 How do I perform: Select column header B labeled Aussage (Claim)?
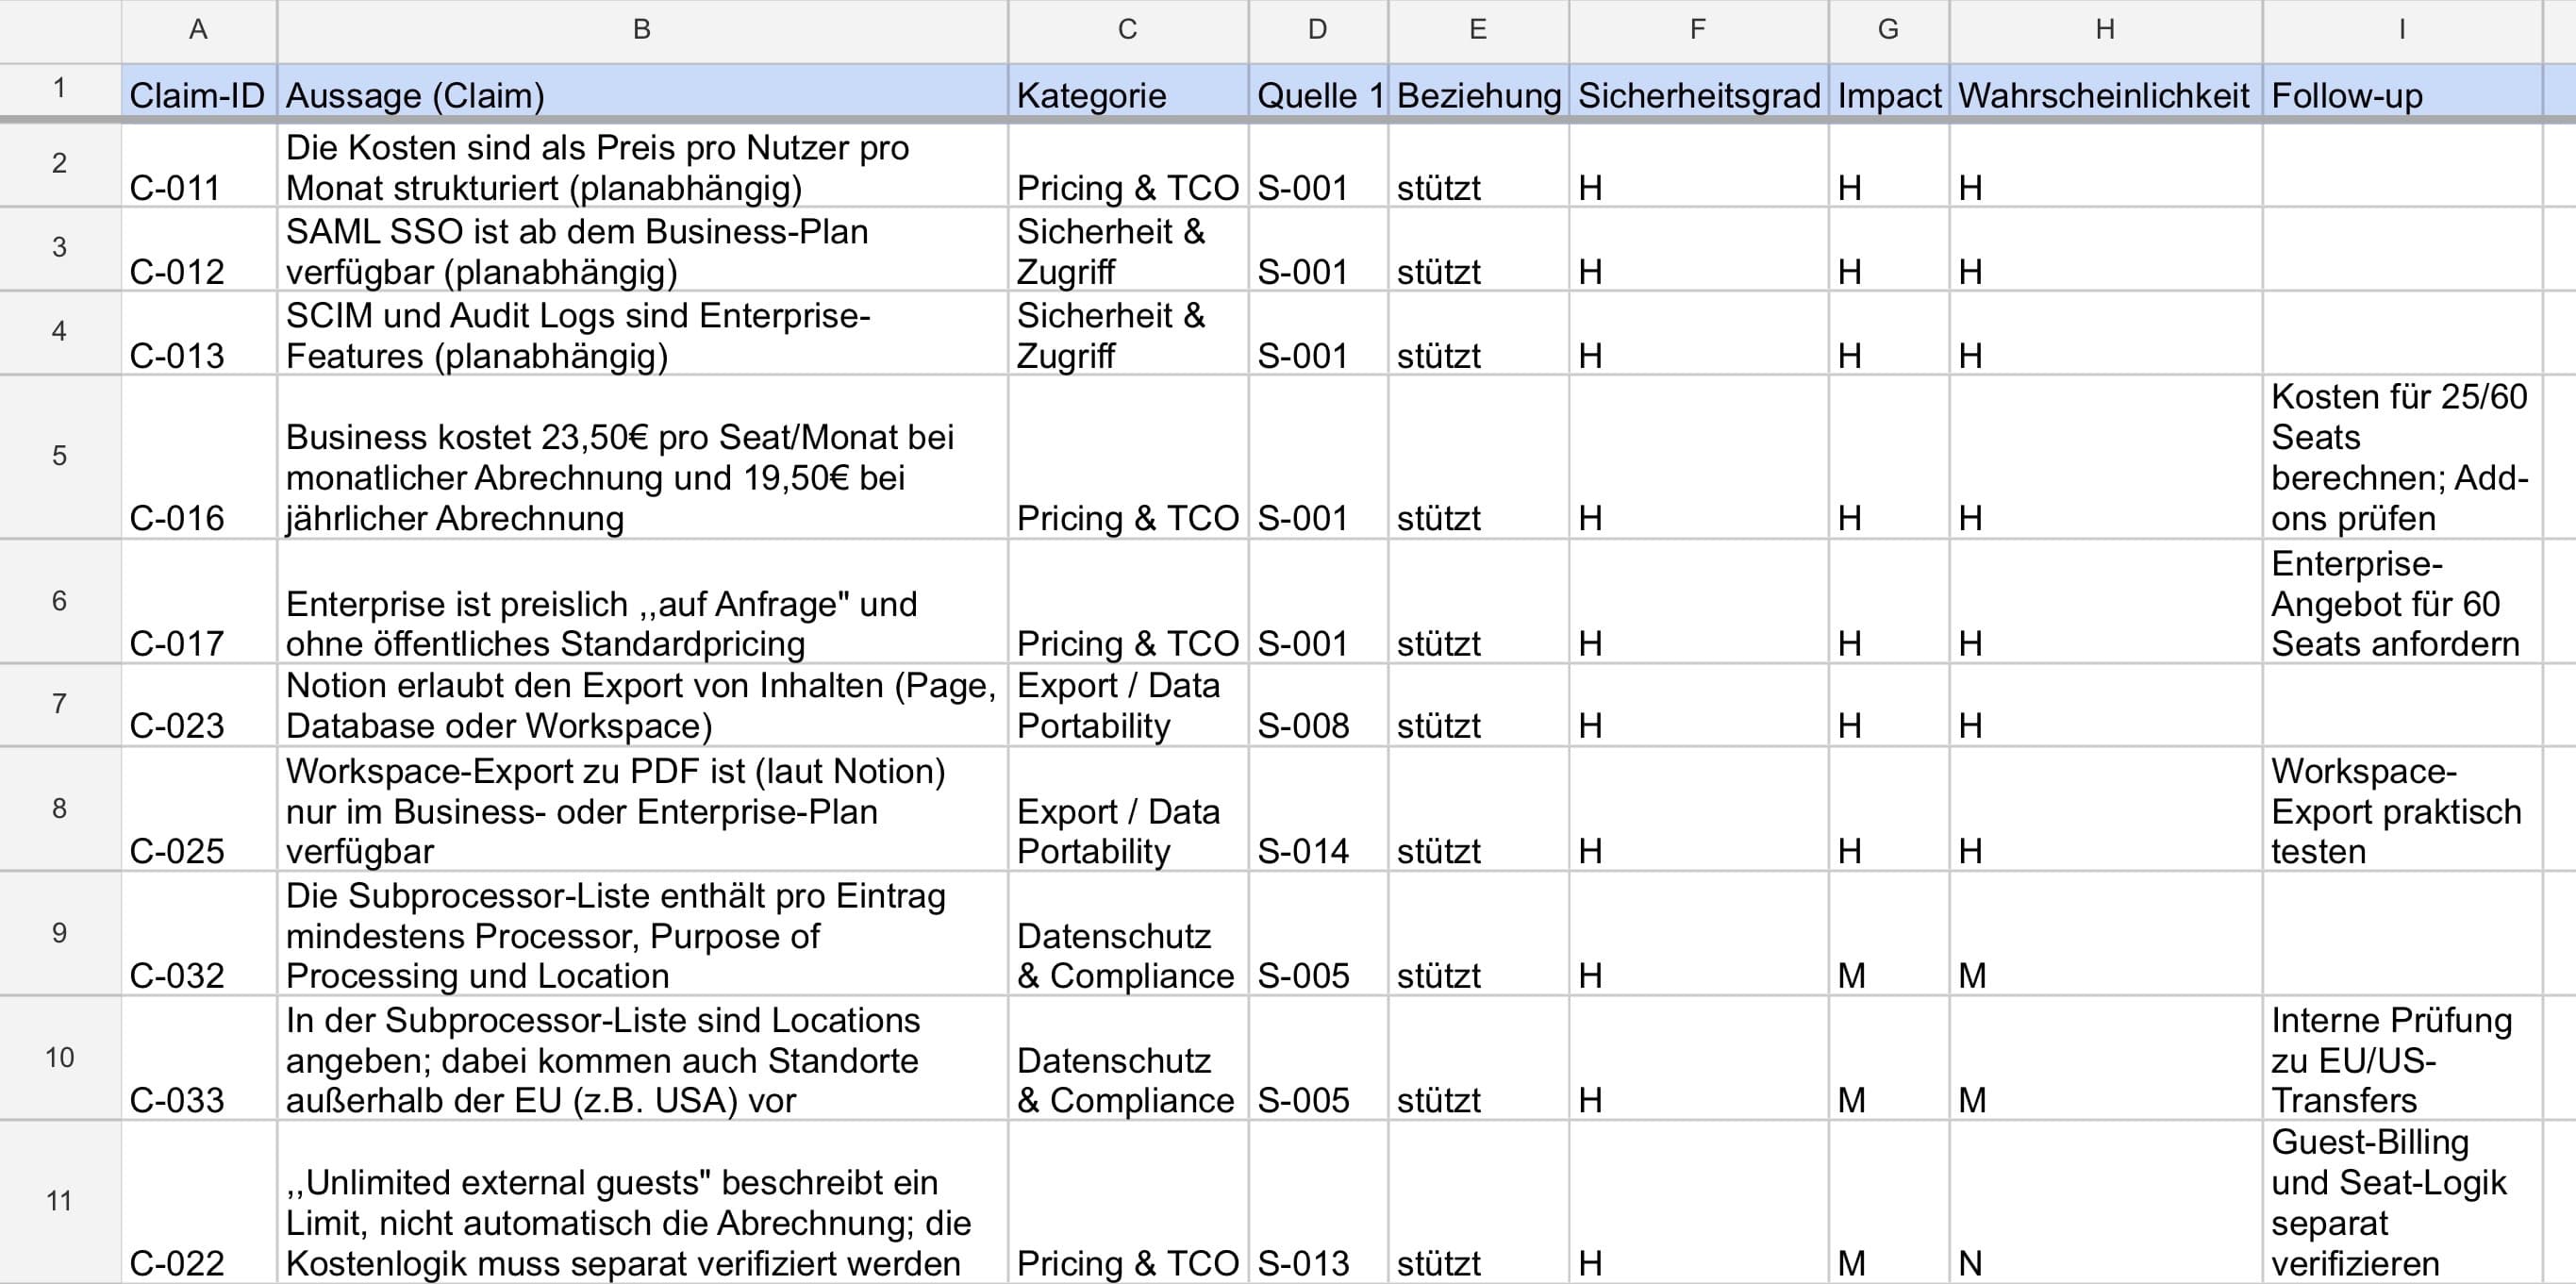point(644,30)
